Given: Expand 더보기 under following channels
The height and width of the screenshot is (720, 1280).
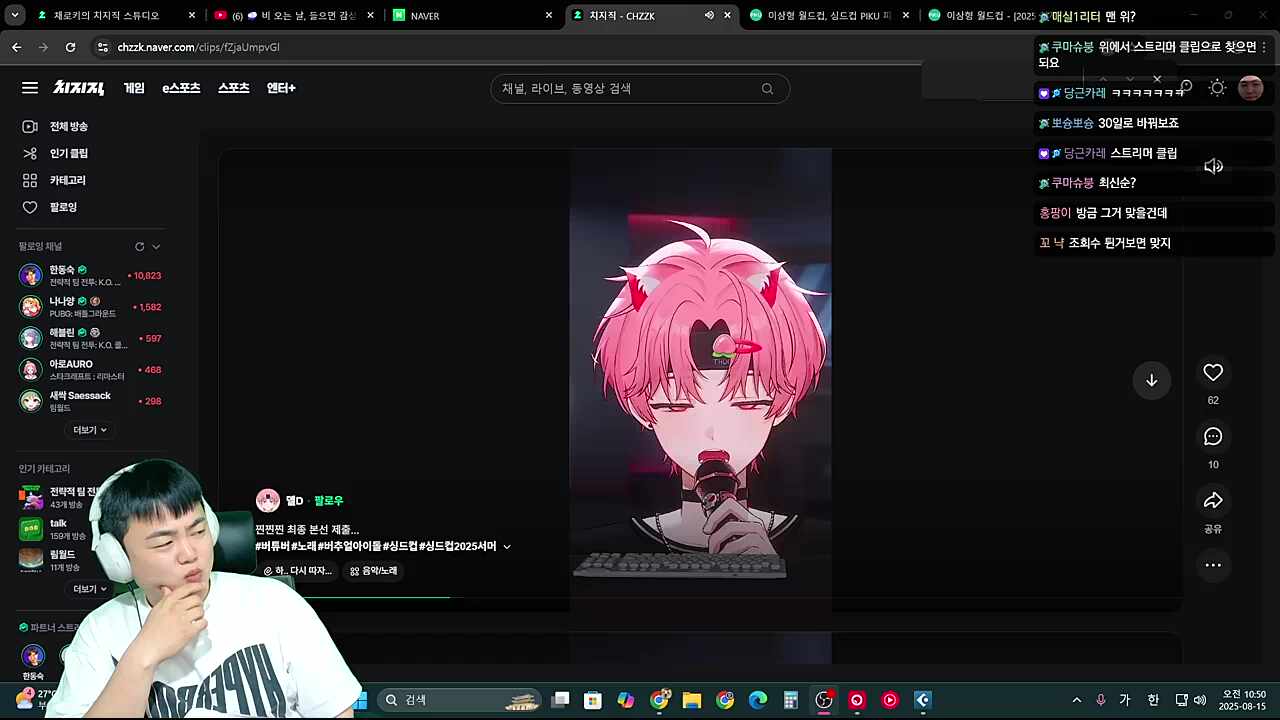Looking at the screenshot, I should 90,430.
